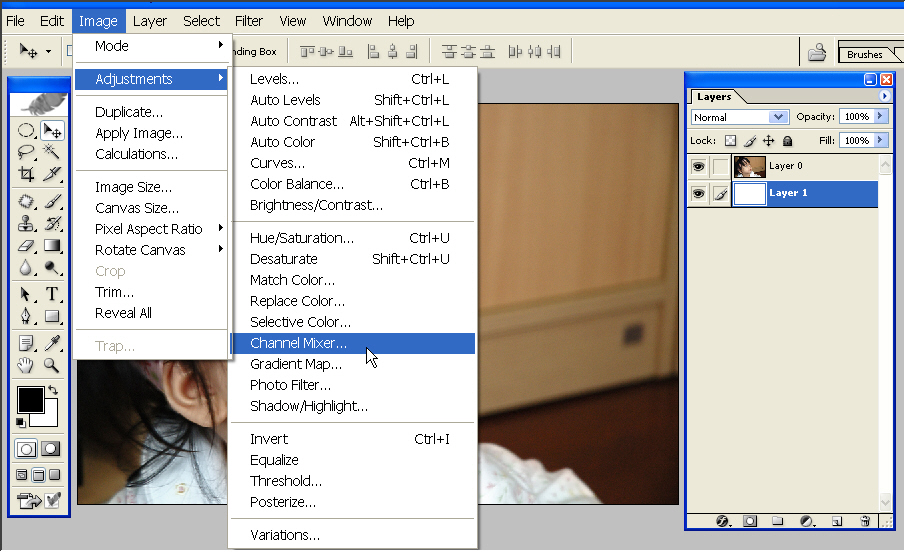The image size is (906, 552).
Task: Select the Magic Wand tool
Action: click(x=53, y=152)
